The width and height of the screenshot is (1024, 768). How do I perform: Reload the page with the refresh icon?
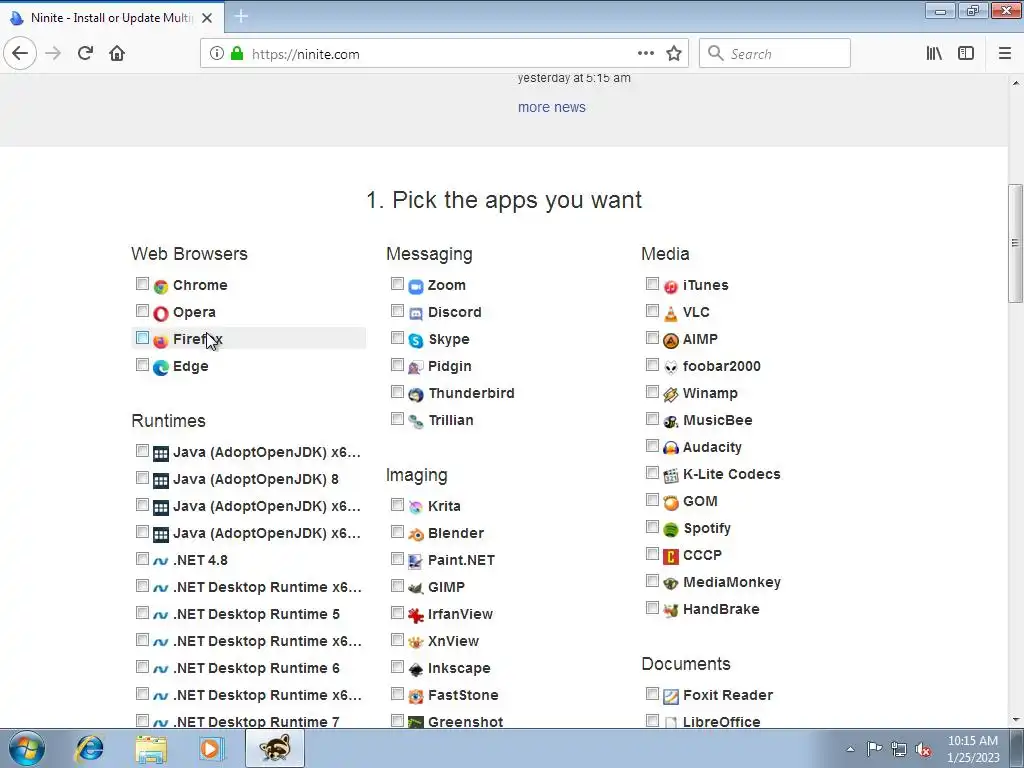[x=86, y=54]
